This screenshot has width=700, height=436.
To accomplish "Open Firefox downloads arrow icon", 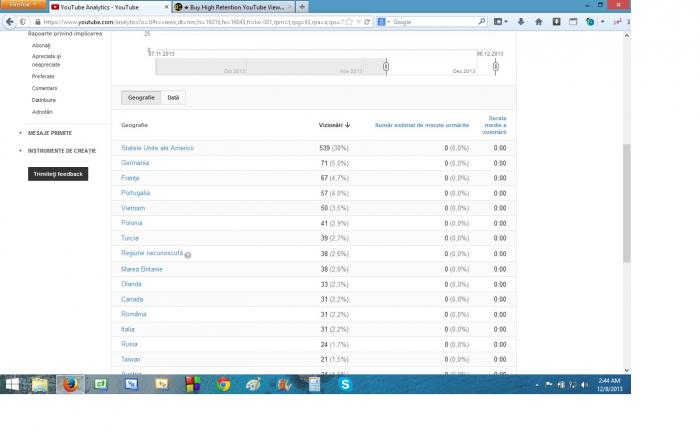I will pos(521,21).
